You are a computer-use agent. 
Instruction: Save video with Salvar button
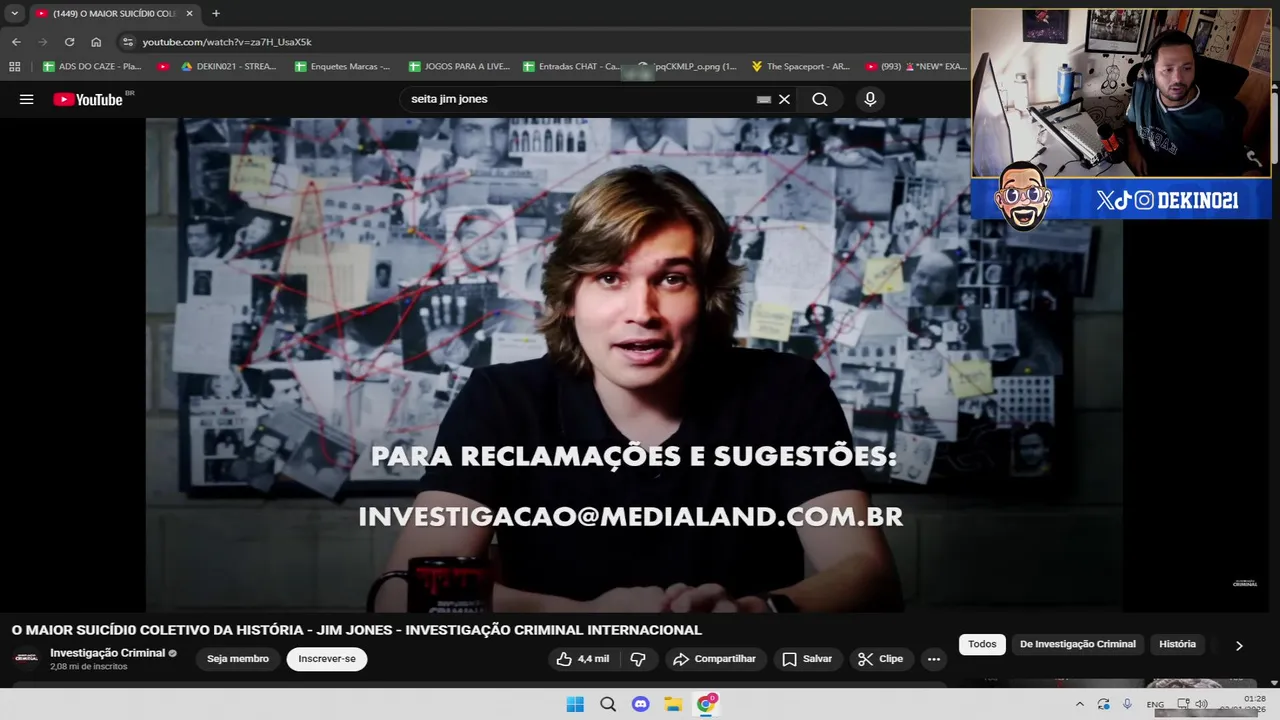point(807,659)
